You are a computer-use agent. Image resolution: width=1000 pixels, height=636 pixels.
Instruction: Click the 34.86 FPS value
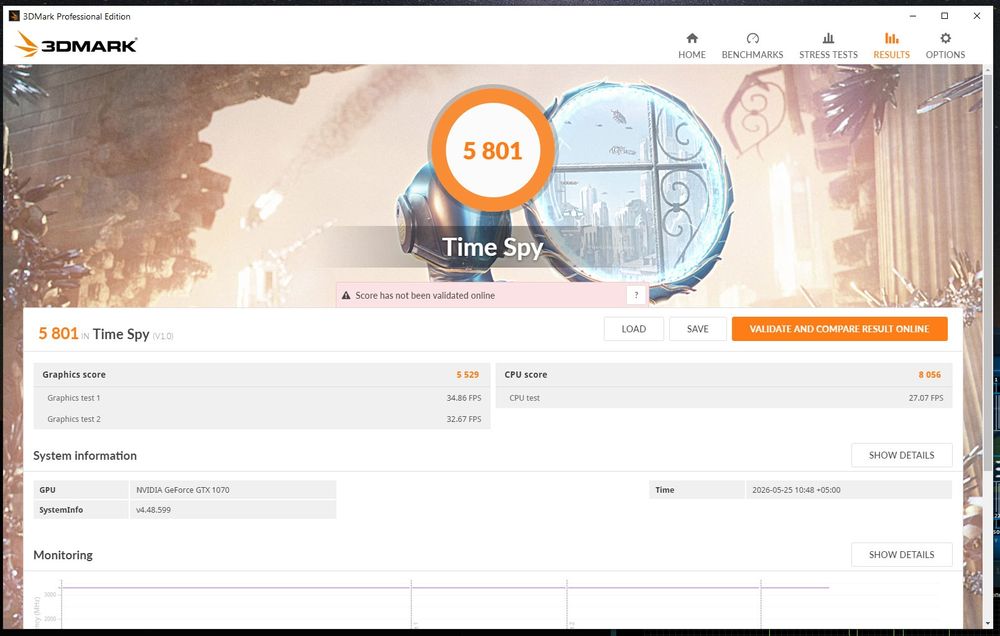click(464, 398)
